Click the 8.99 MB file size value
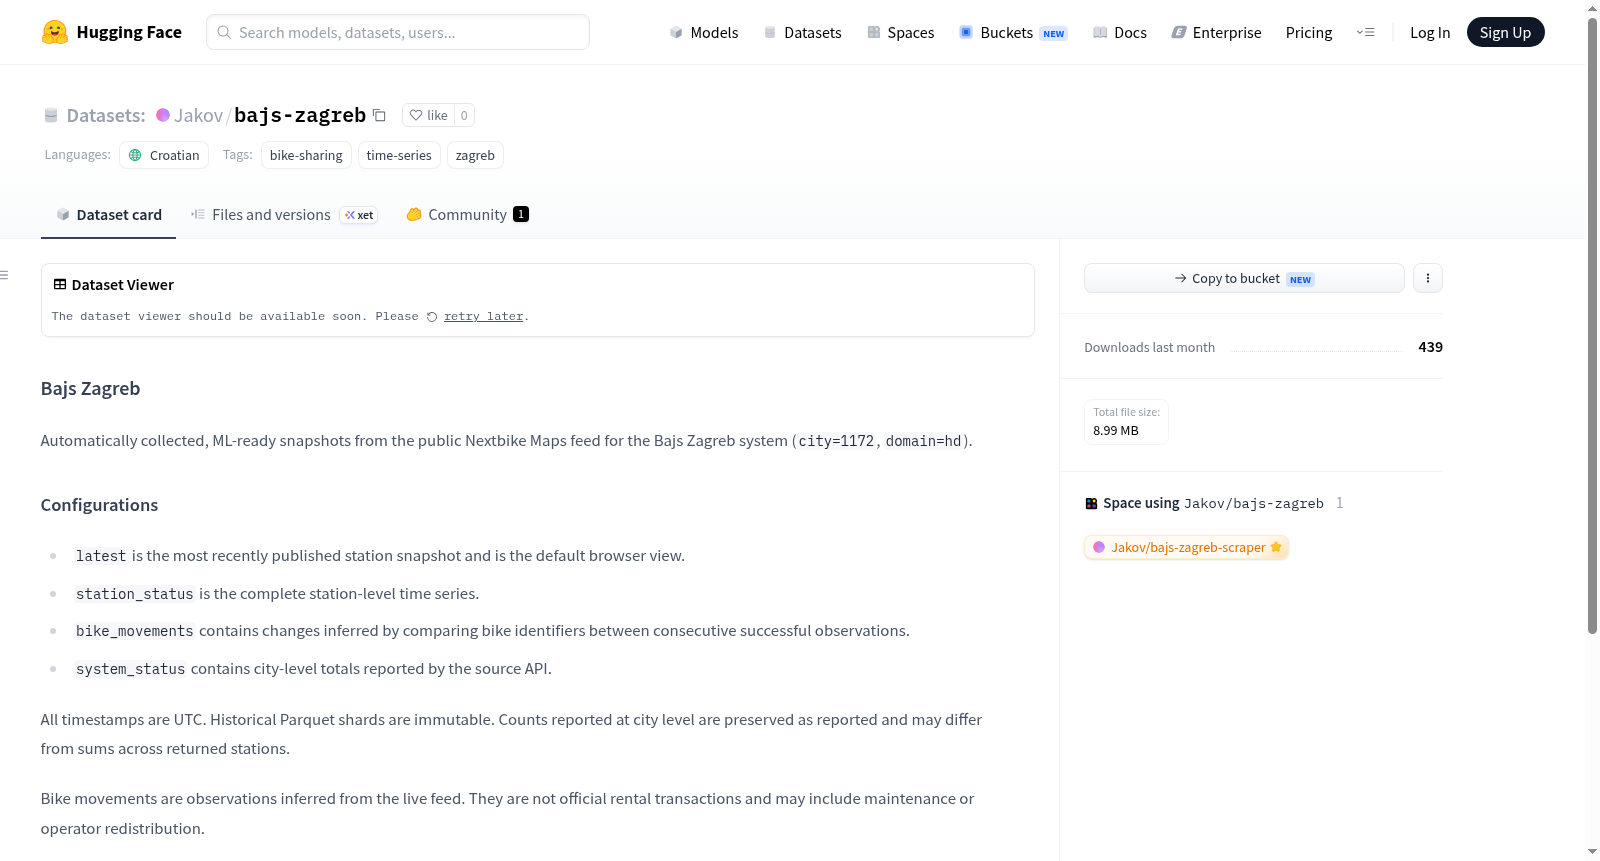Viewport: 1600px width, 861px height. pos(1116,431)
